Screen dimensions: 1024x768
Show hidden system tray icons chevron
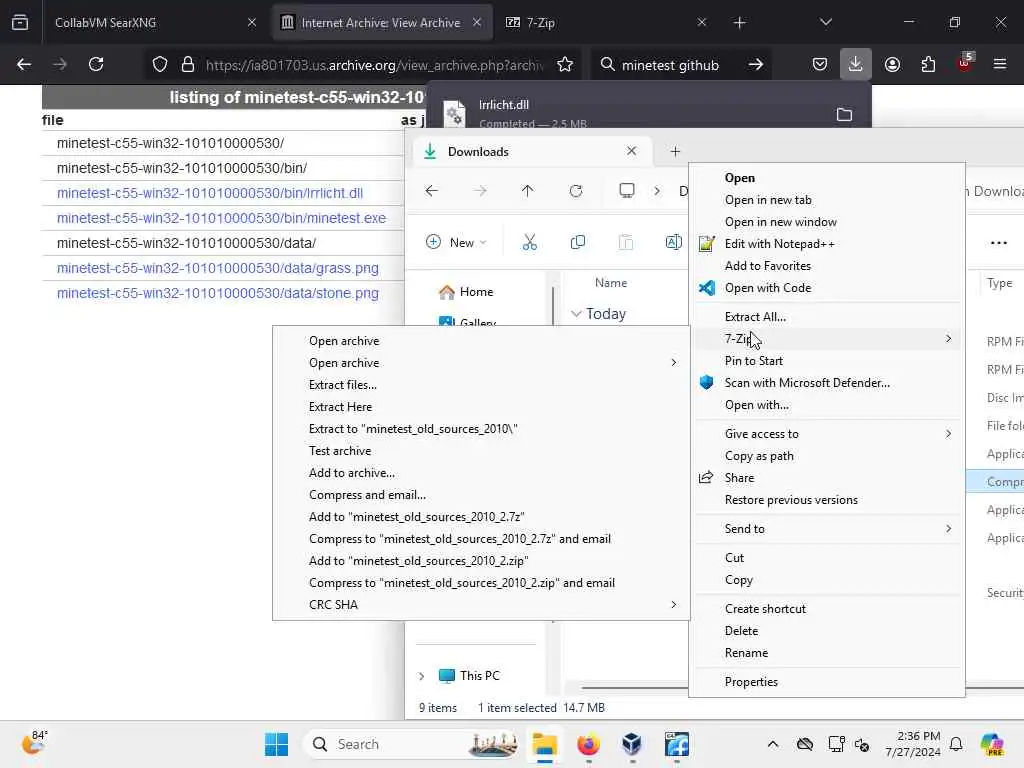[x=773, y=744]
